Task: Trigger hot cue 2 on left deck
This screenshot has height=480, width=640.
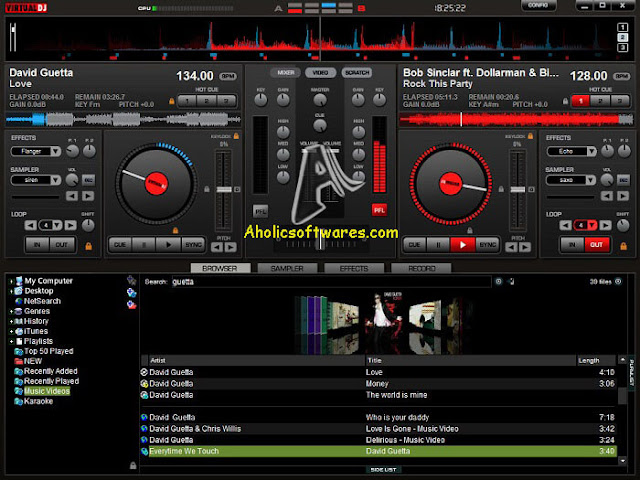Action: click(207, 101)
